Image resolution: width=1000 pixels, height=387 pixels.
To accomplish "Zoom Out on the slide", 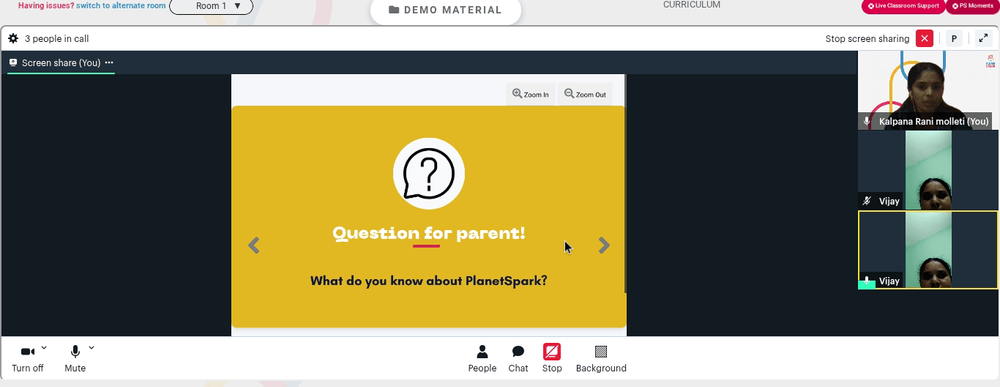I will pos(585,94).
